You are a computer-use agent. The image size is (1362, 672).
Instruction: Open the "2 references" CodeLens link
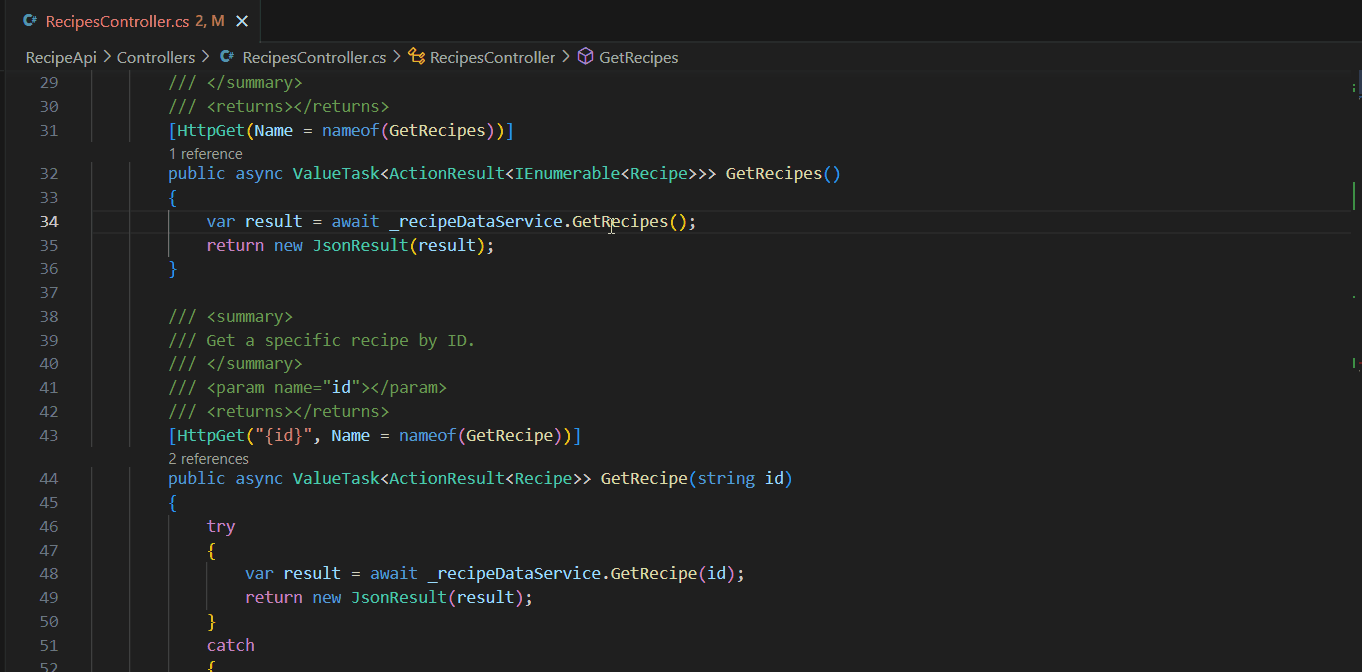tap(208, 458)
